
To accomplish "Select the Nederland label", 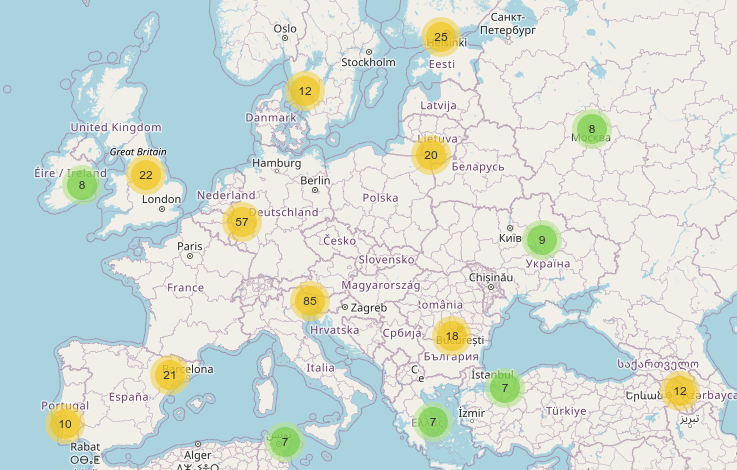I will coord(226,195).
